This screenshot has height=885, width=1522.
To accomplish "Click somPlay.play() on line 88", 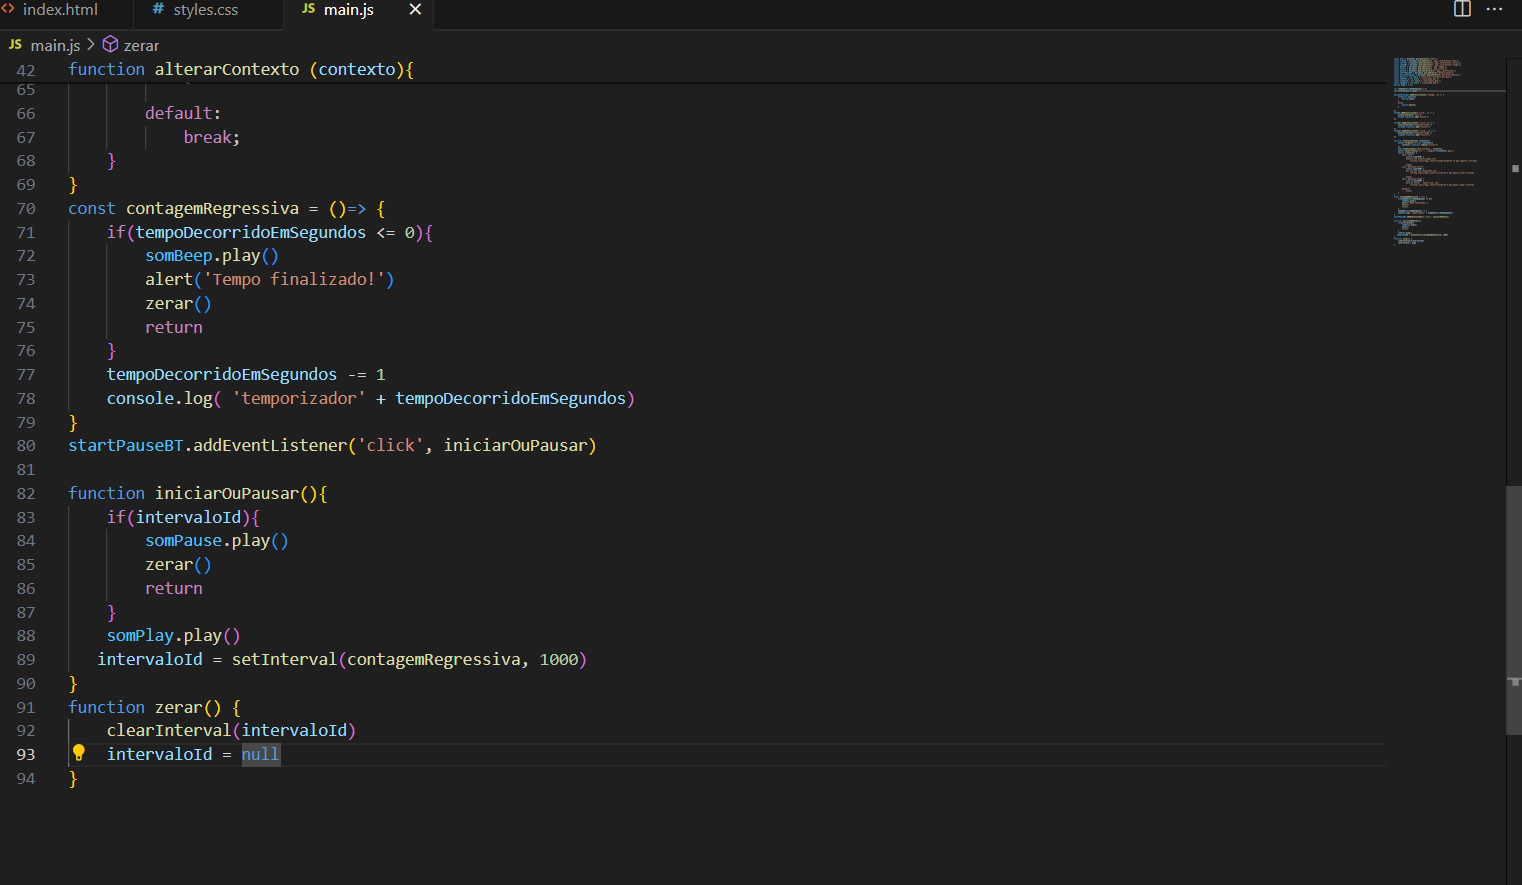I will point(174,635).
